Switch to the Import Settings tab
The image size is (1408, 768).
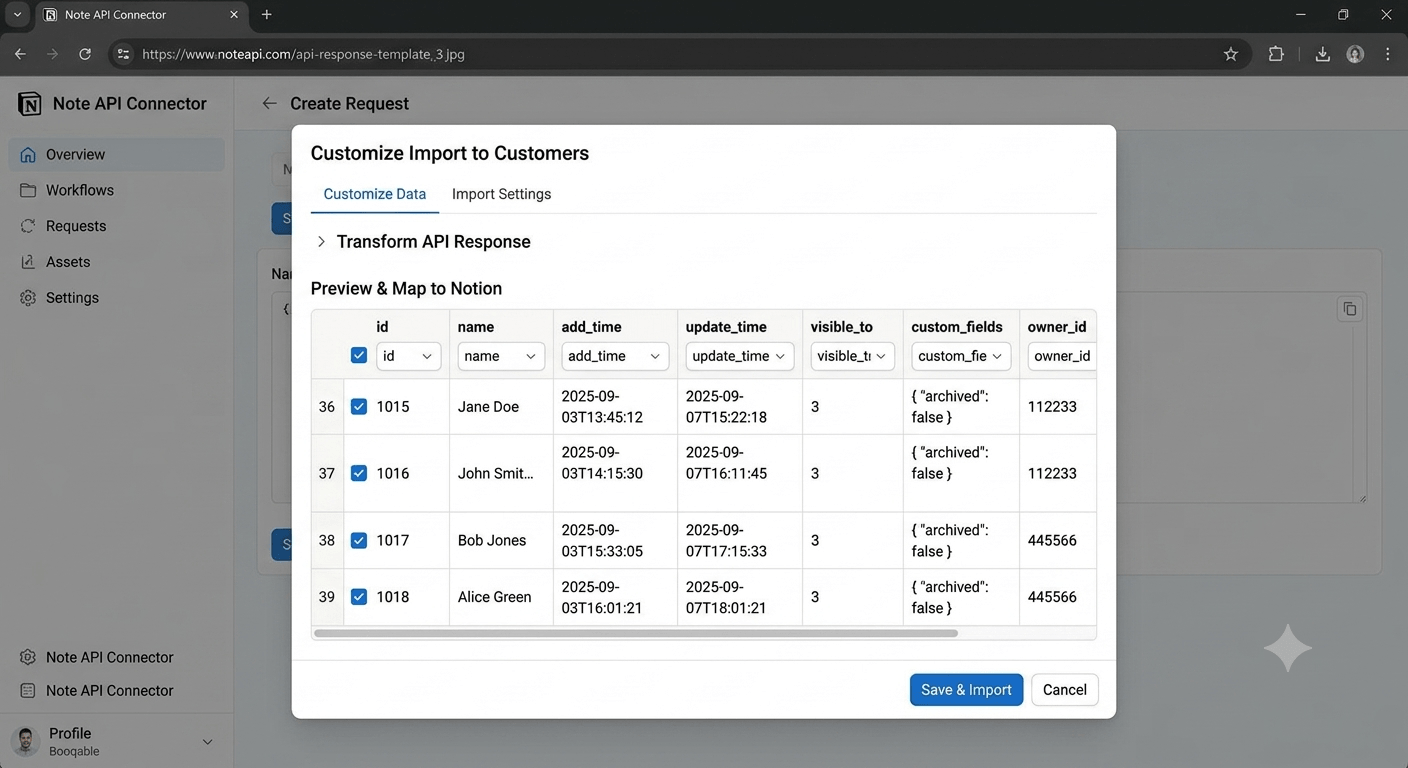tap(501, 194)
